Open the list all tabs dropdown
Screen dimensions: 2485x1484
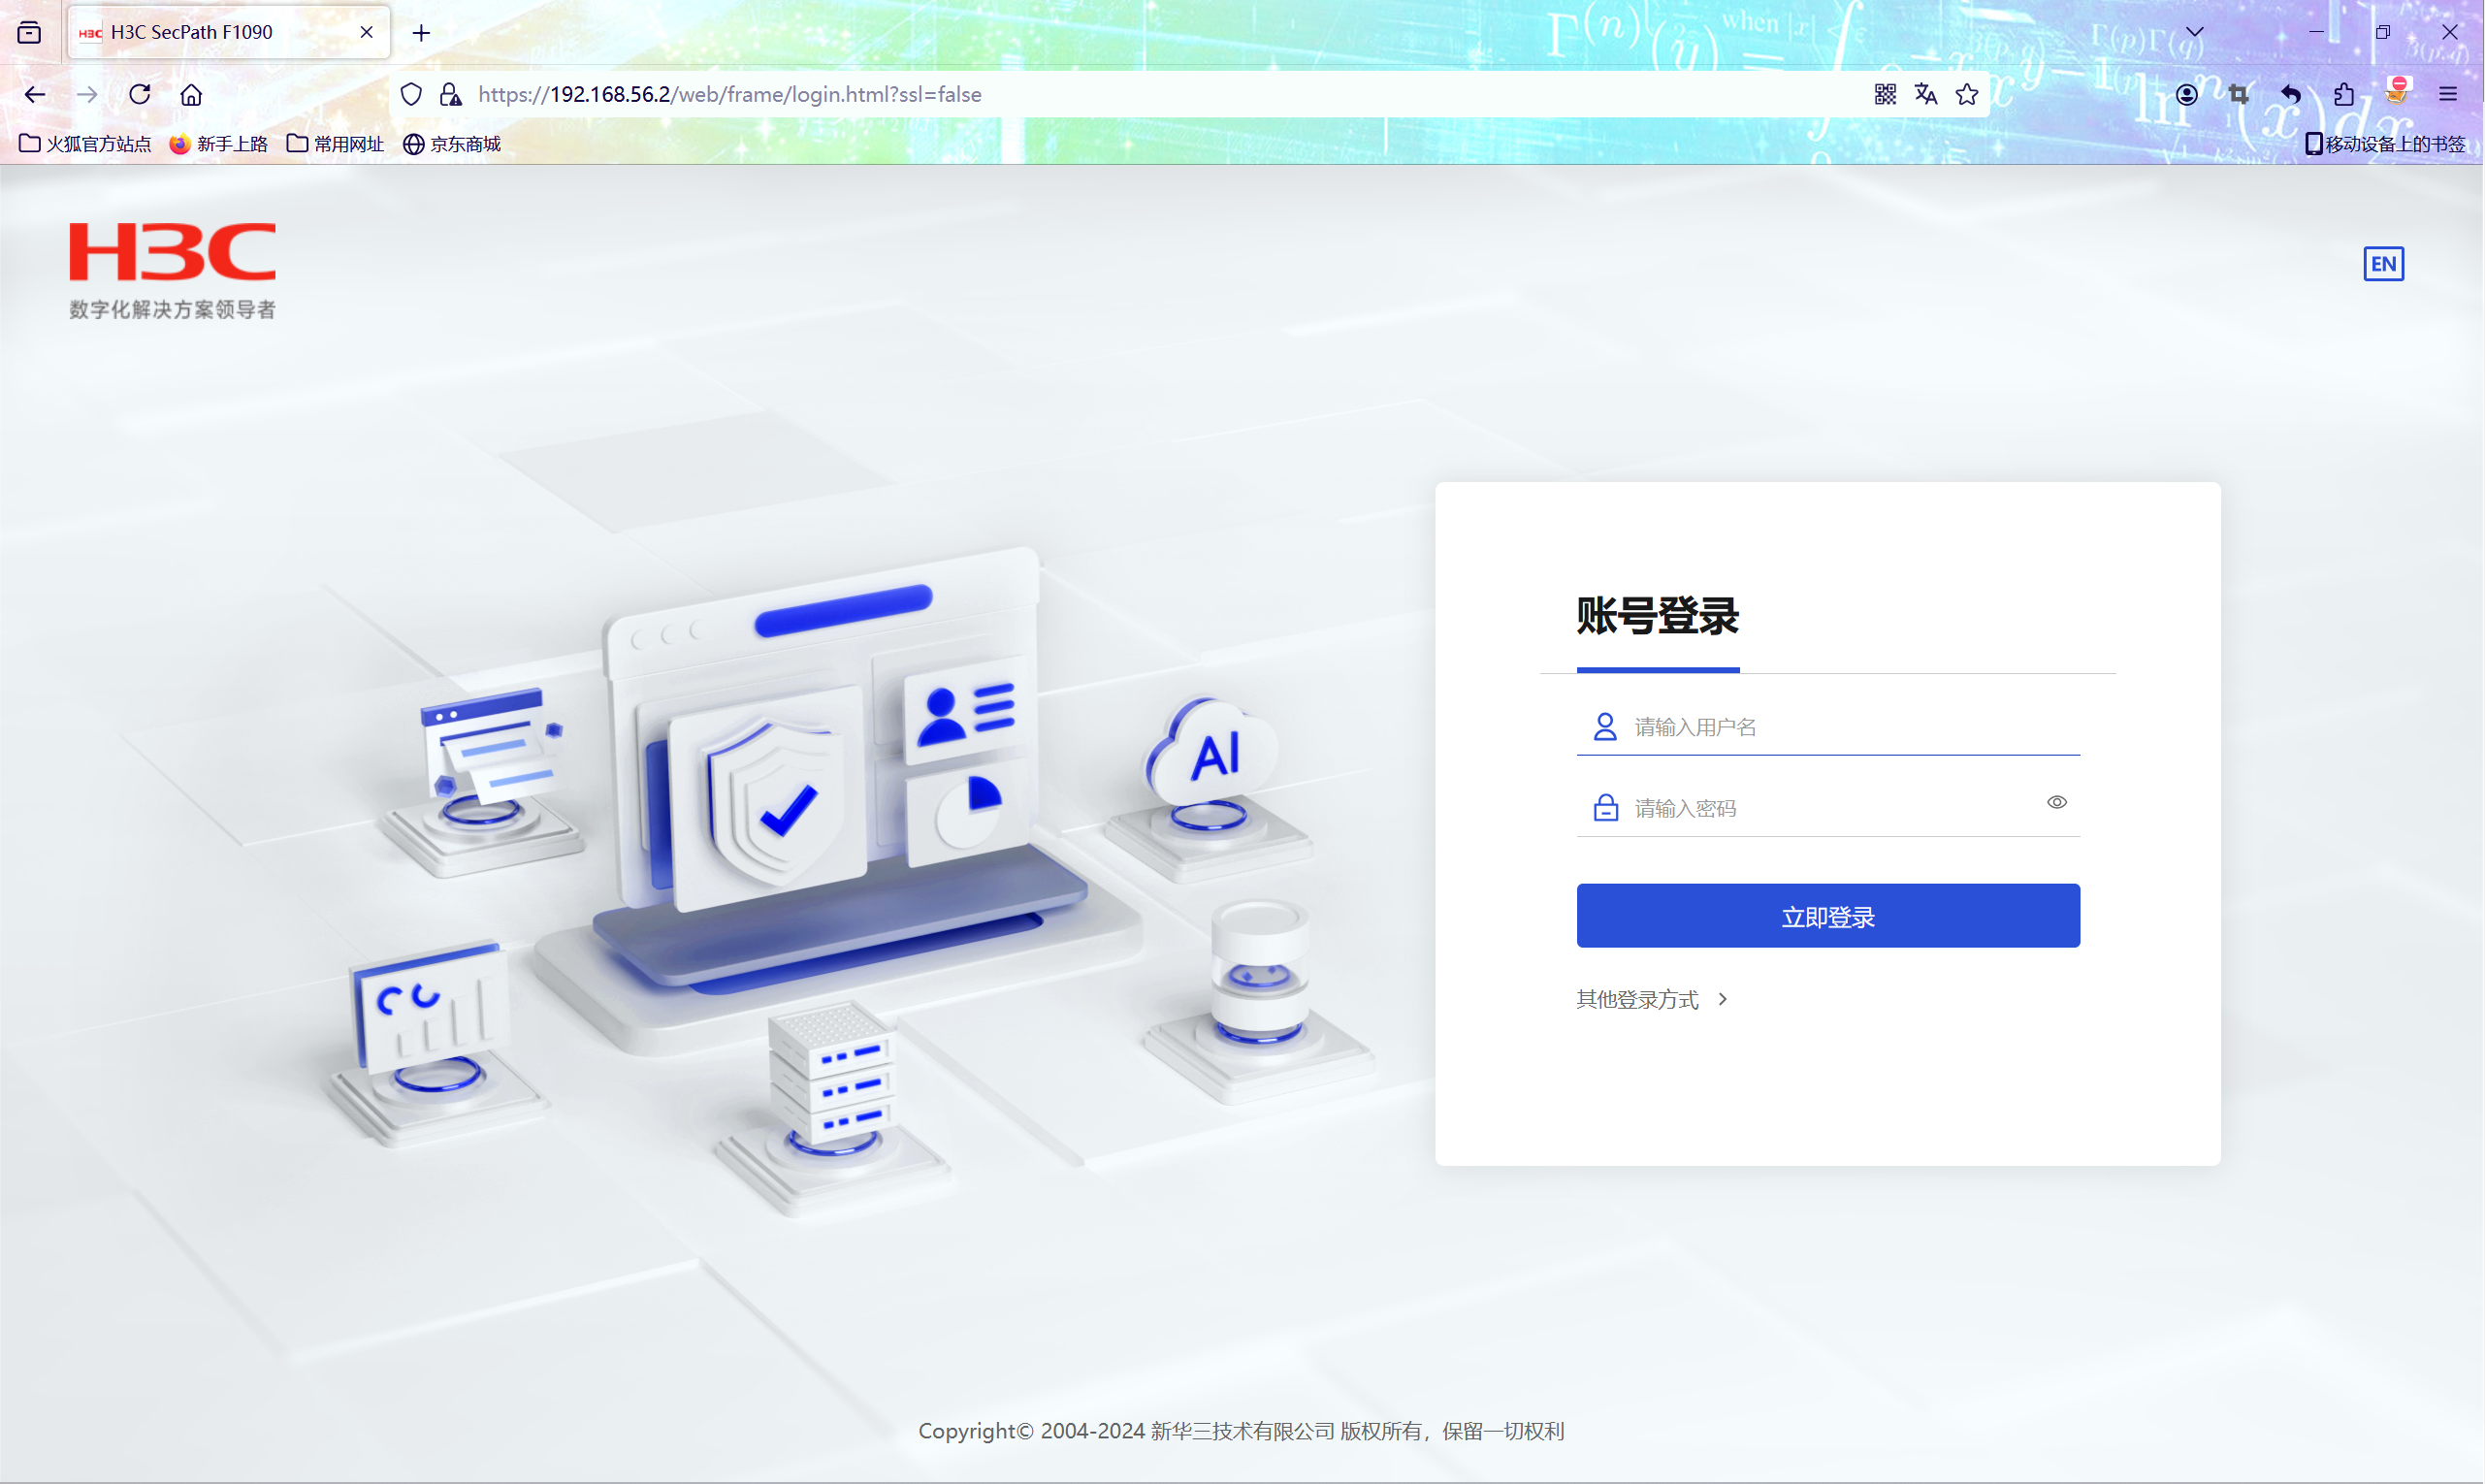tap(2194, 32)
